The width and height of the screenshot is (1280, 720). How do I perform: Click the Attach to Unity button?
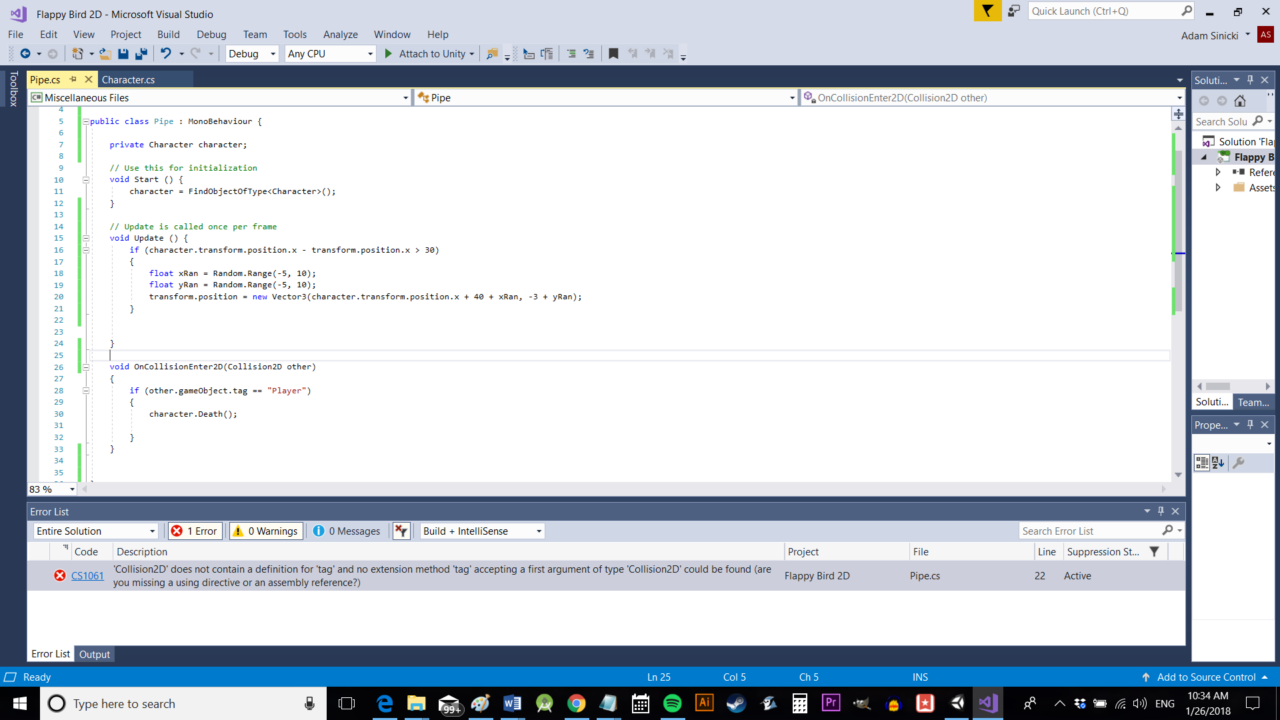425,54
